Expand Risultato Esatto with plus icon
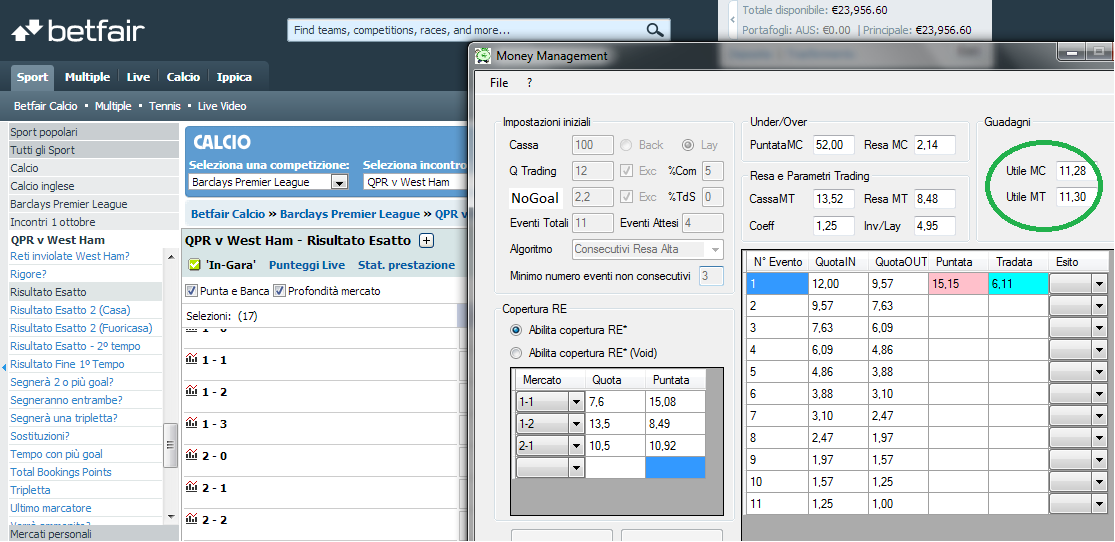 [426, 240]
